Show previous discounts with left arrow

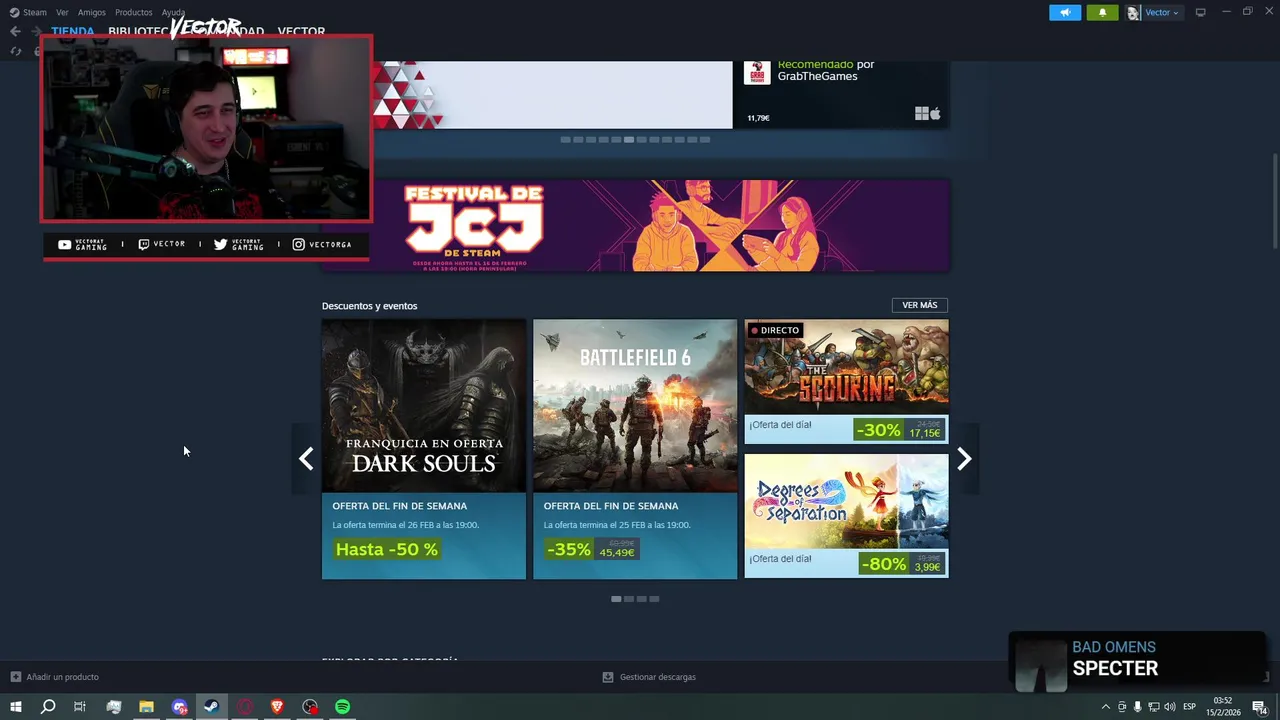point(306,459)
